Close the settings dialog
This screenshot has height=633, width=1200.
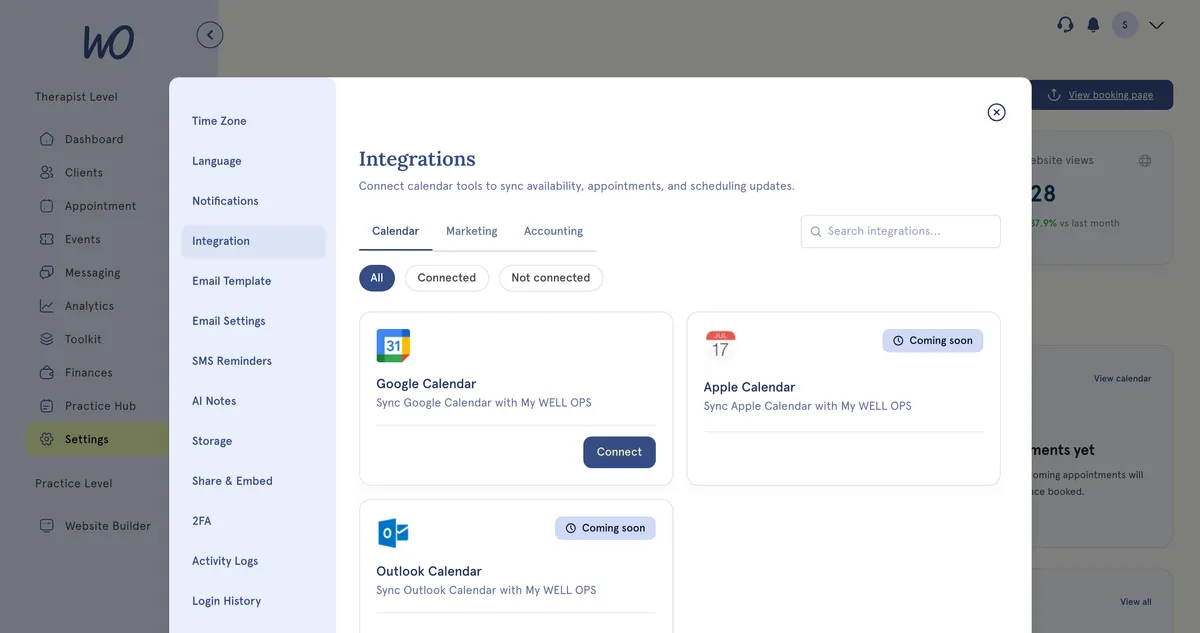point(996,112)
